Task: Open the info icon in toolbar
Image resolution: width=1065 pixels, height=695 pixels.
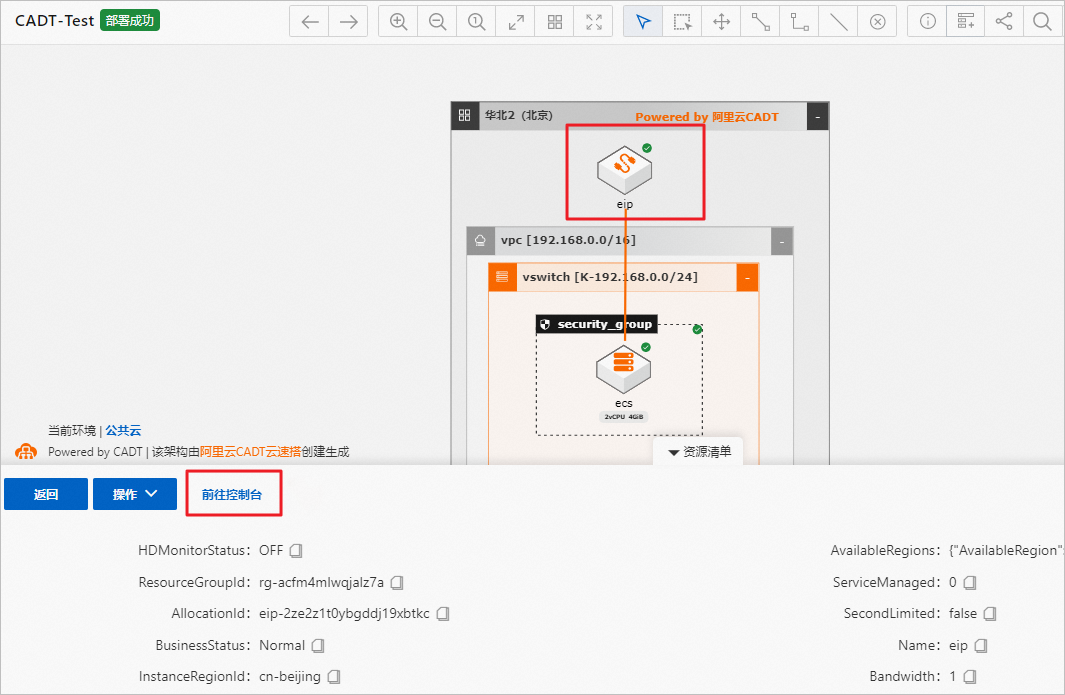Action: click(927, 22)
